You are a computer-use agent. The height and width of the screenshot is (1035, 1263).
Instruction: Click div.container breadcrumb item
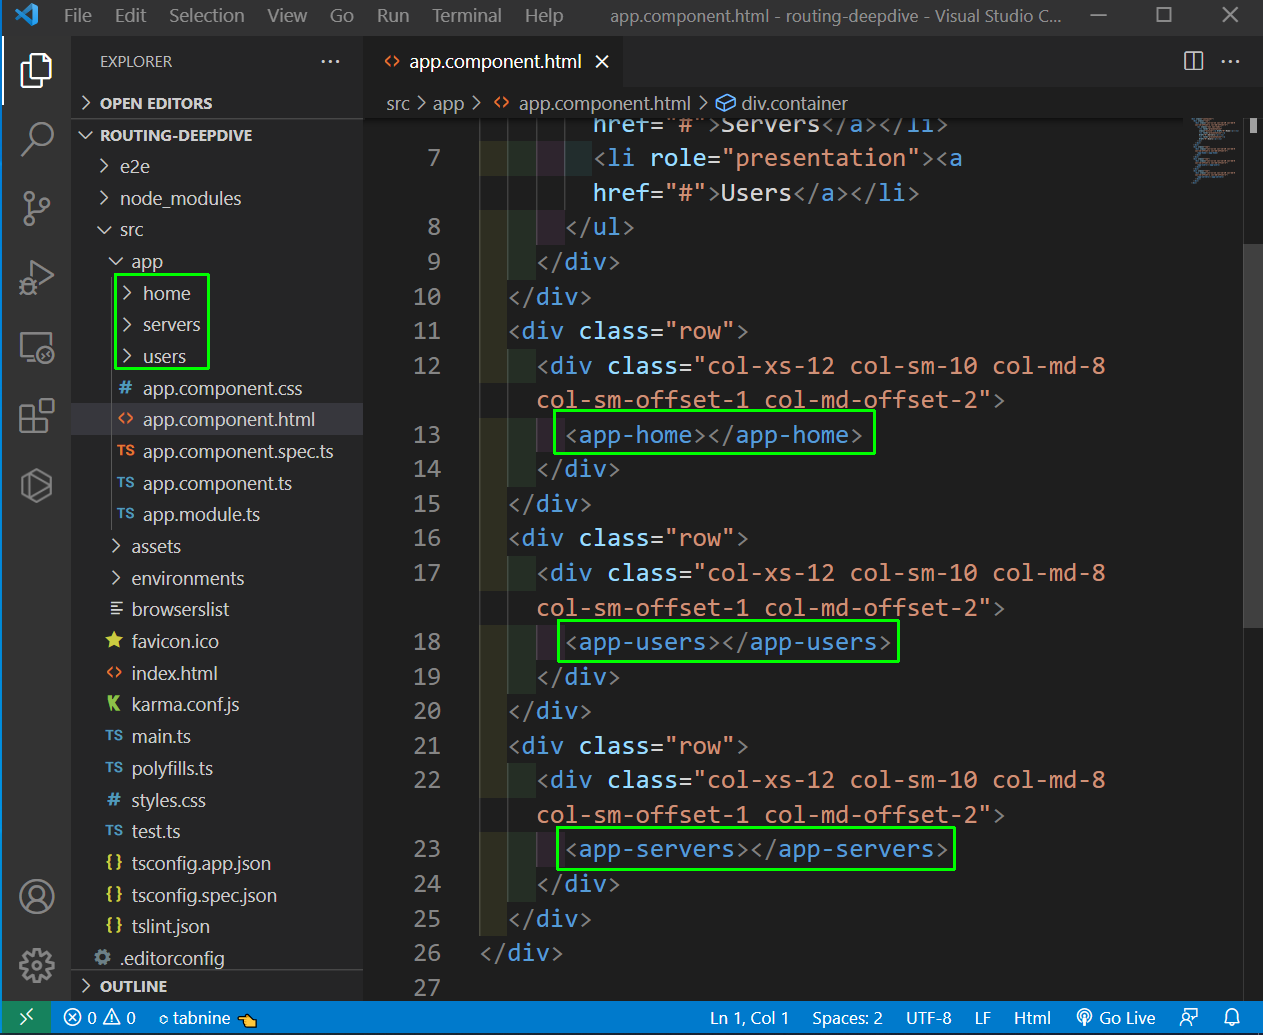[782, 103]
